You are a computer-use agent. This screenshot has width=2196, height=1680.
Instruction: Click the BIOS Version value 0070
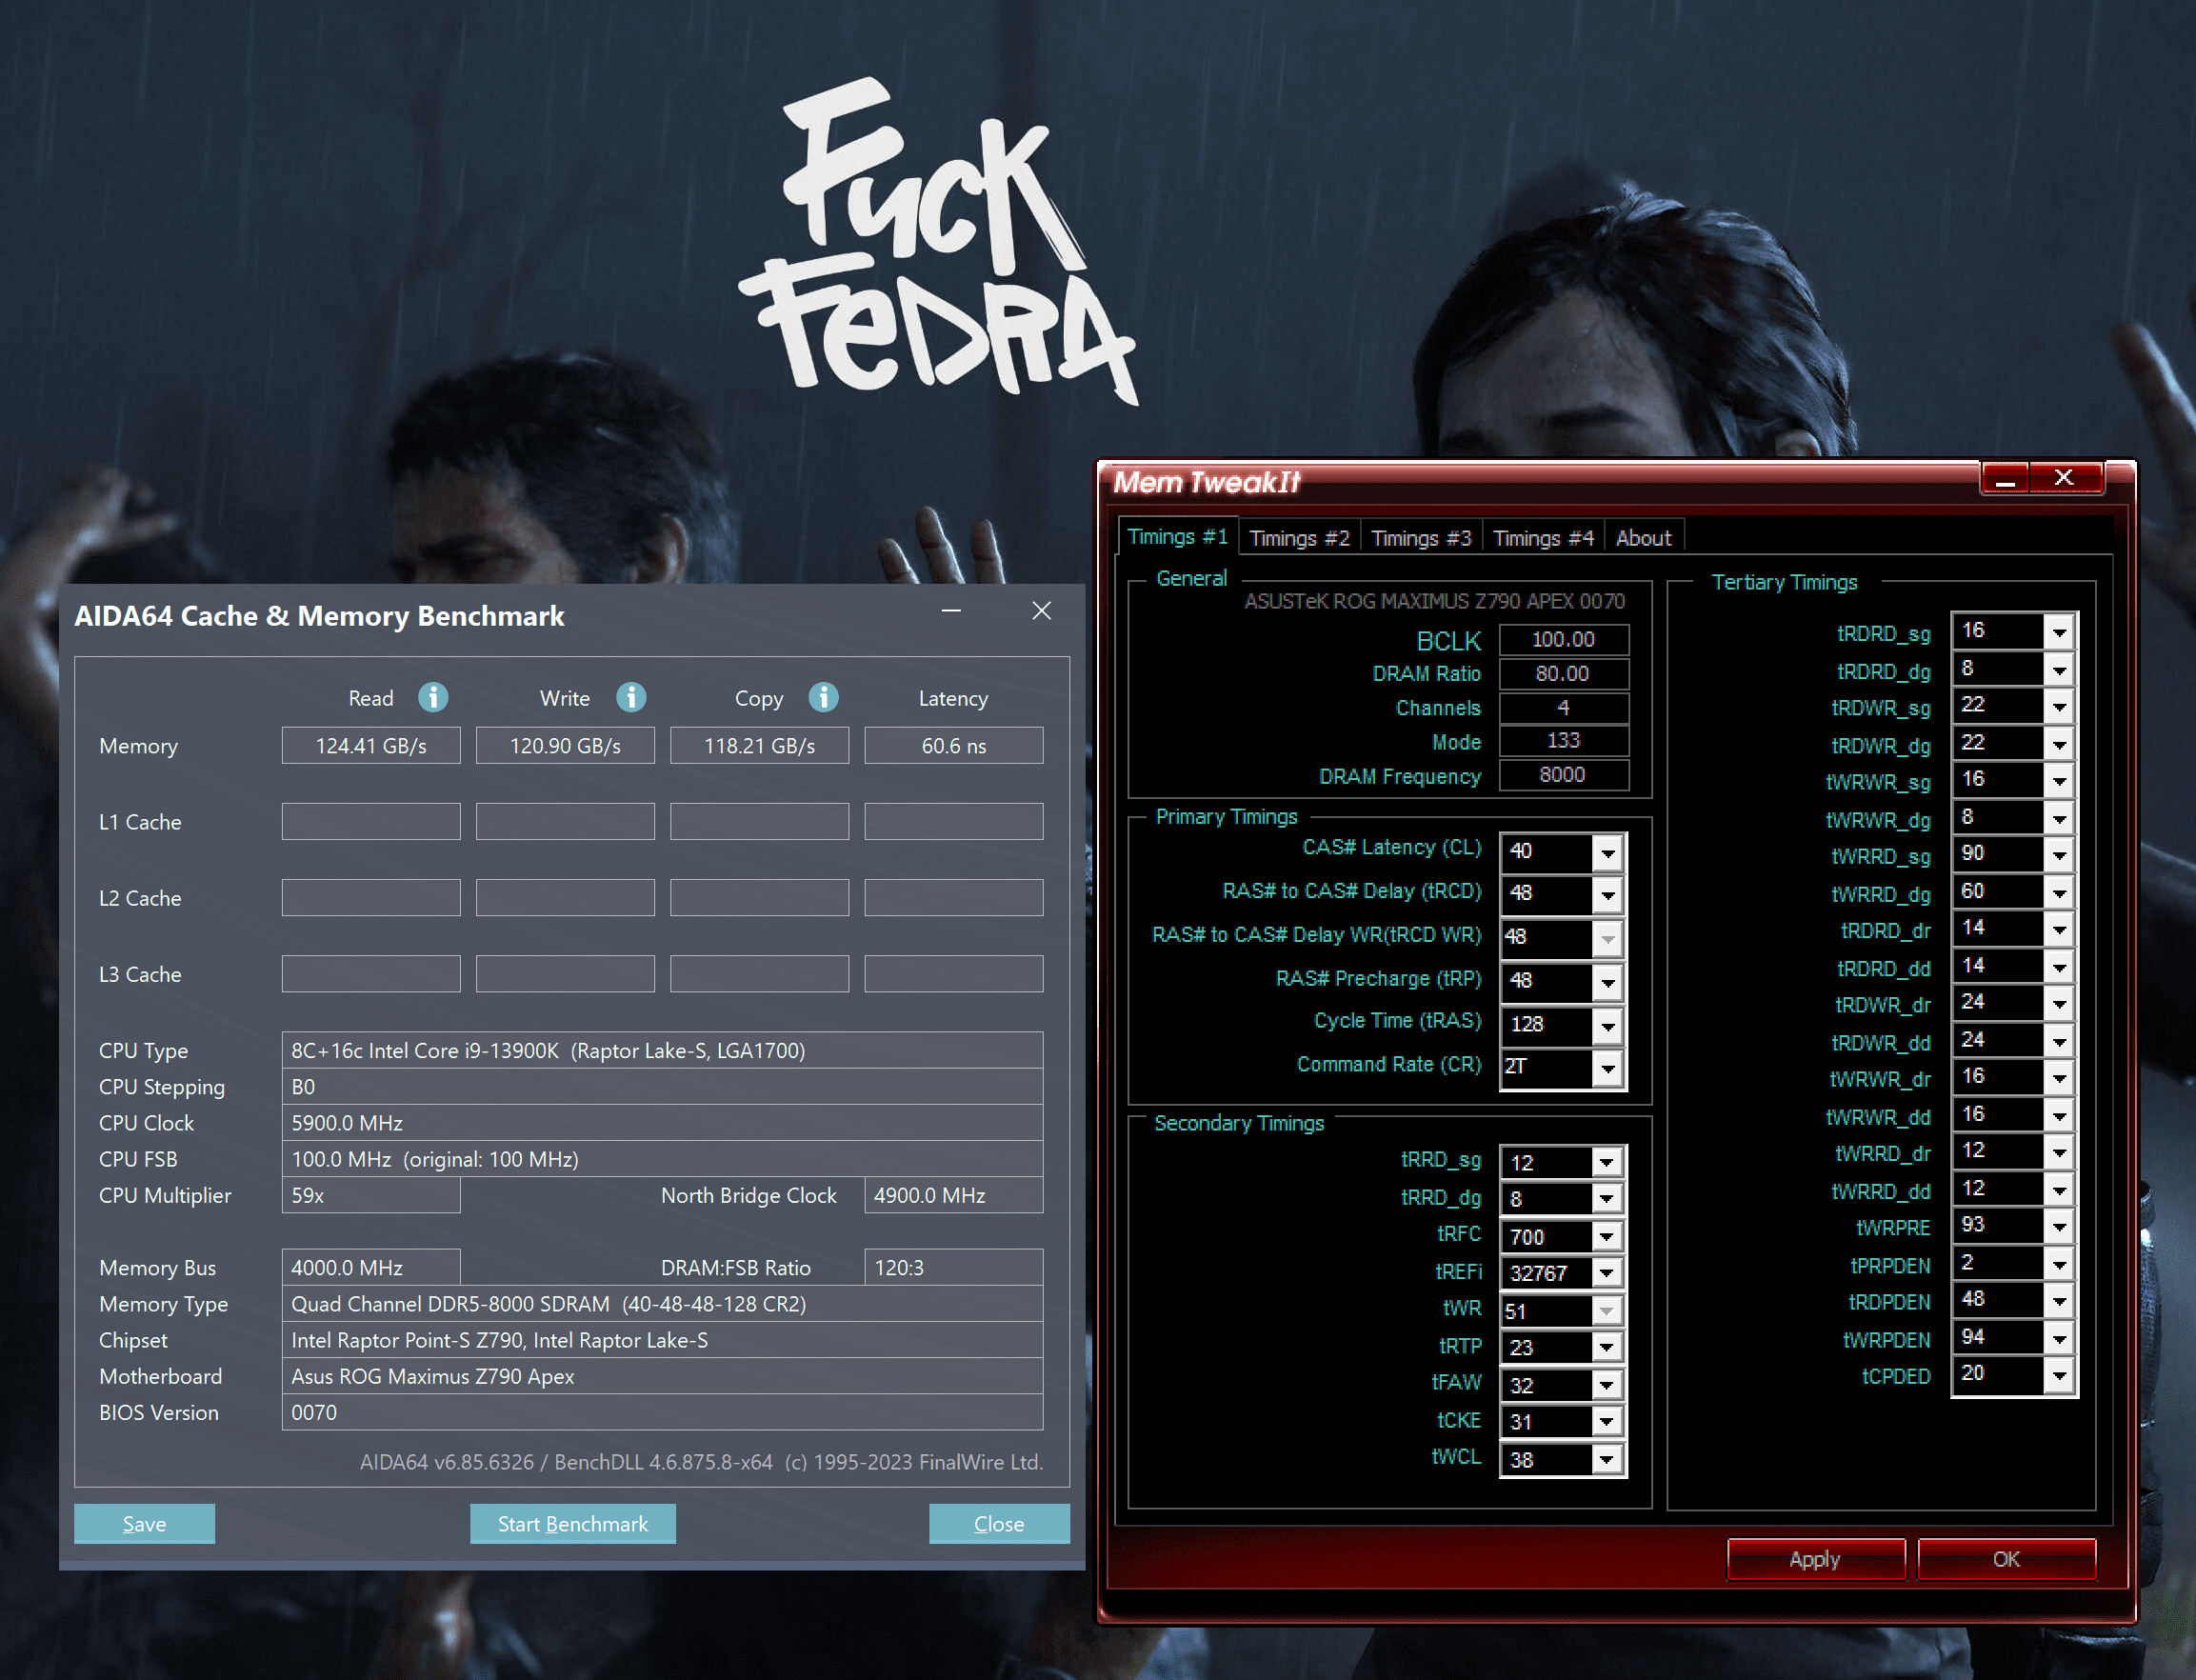(662, 1412)
